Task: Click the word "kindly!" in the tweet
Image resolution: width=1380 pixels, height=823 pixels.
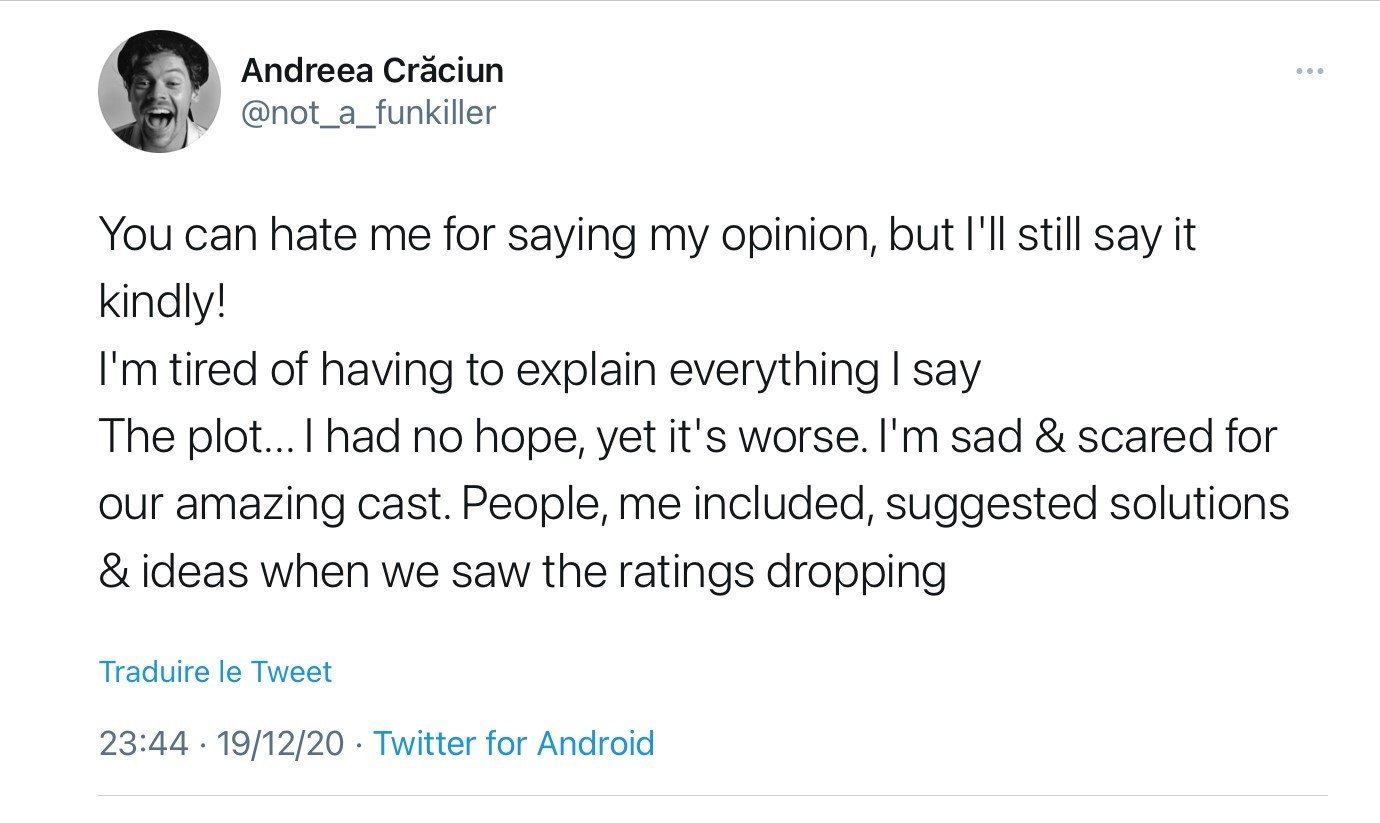Action: tap(163, 304)
